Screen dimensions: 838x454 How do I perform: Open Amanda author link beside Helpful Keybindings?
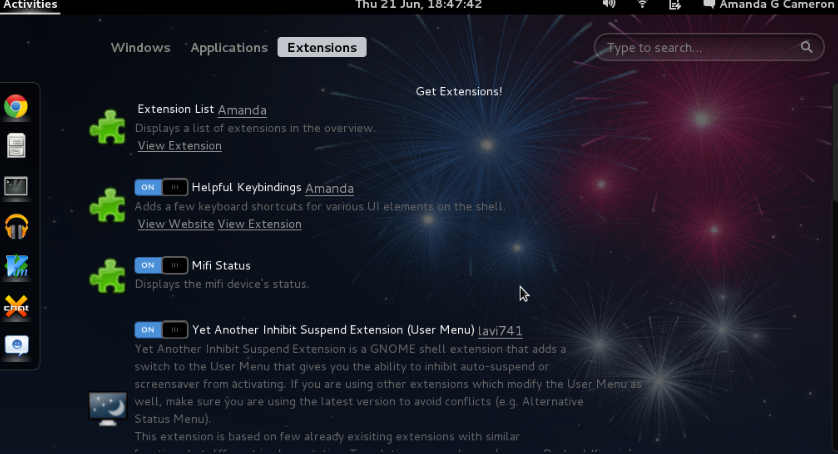pyautogui.click(x=329, y=188)
